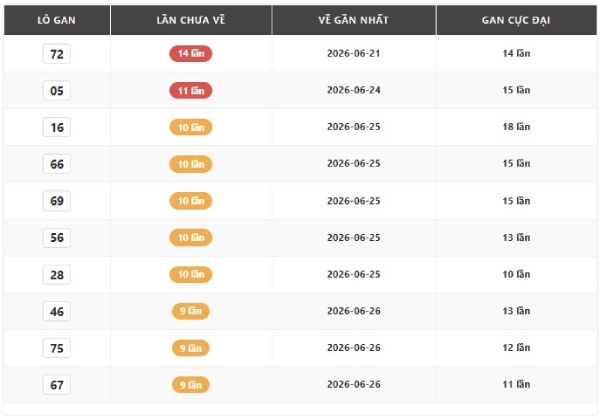Click the LÔ GAN column header
The height and width of the screenshot is (420, 600).
[x=57, y=20]
